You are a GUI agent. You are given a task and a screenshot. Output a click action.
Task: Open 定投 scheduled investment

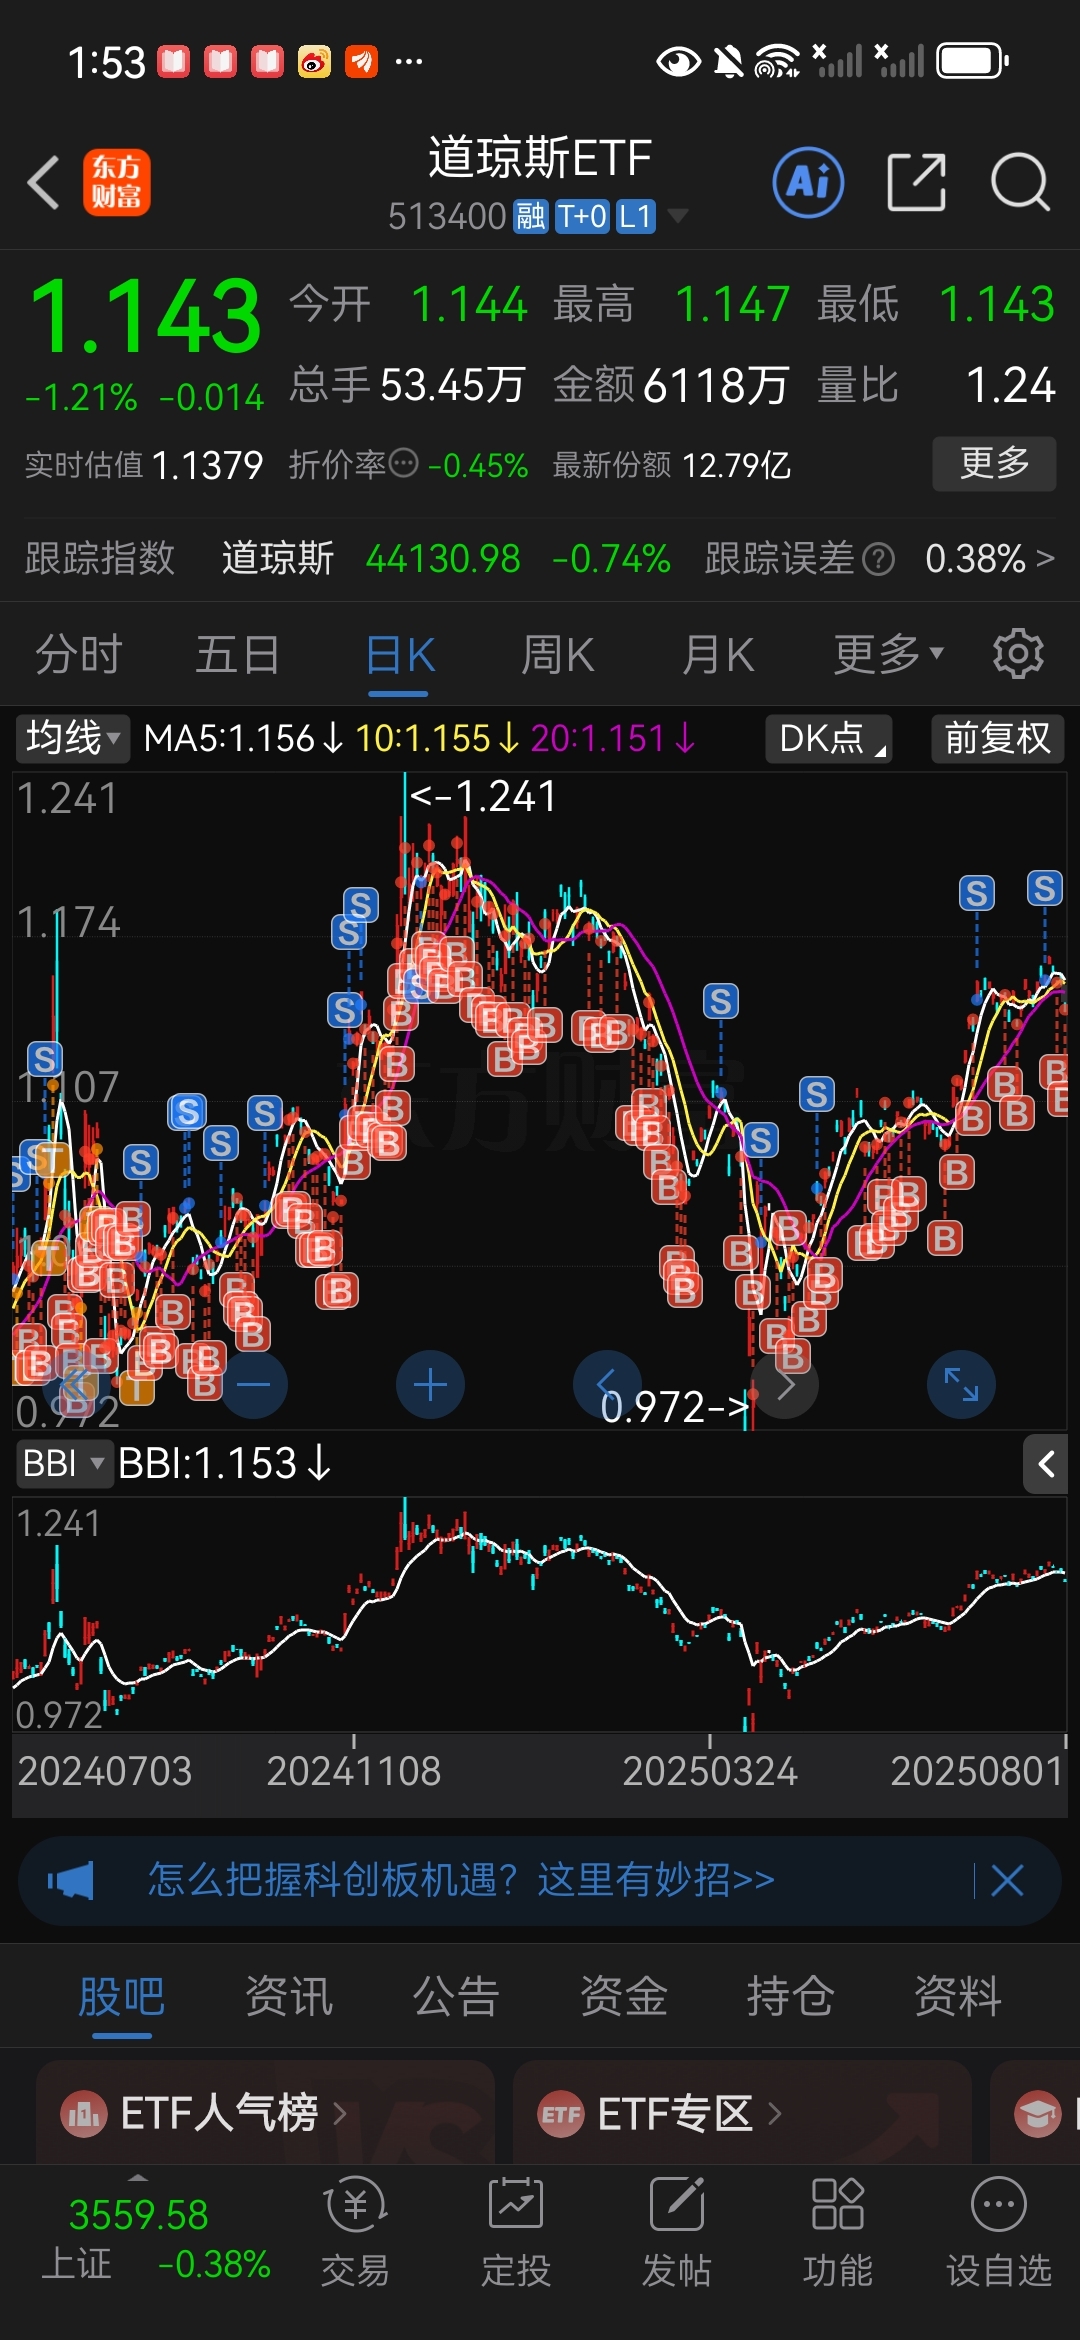tap(516, 2233)
